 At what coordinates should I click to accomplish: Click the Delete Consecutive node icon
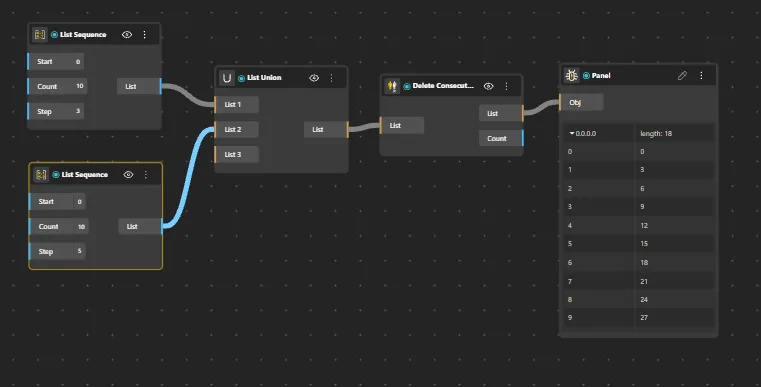point(392,86)
